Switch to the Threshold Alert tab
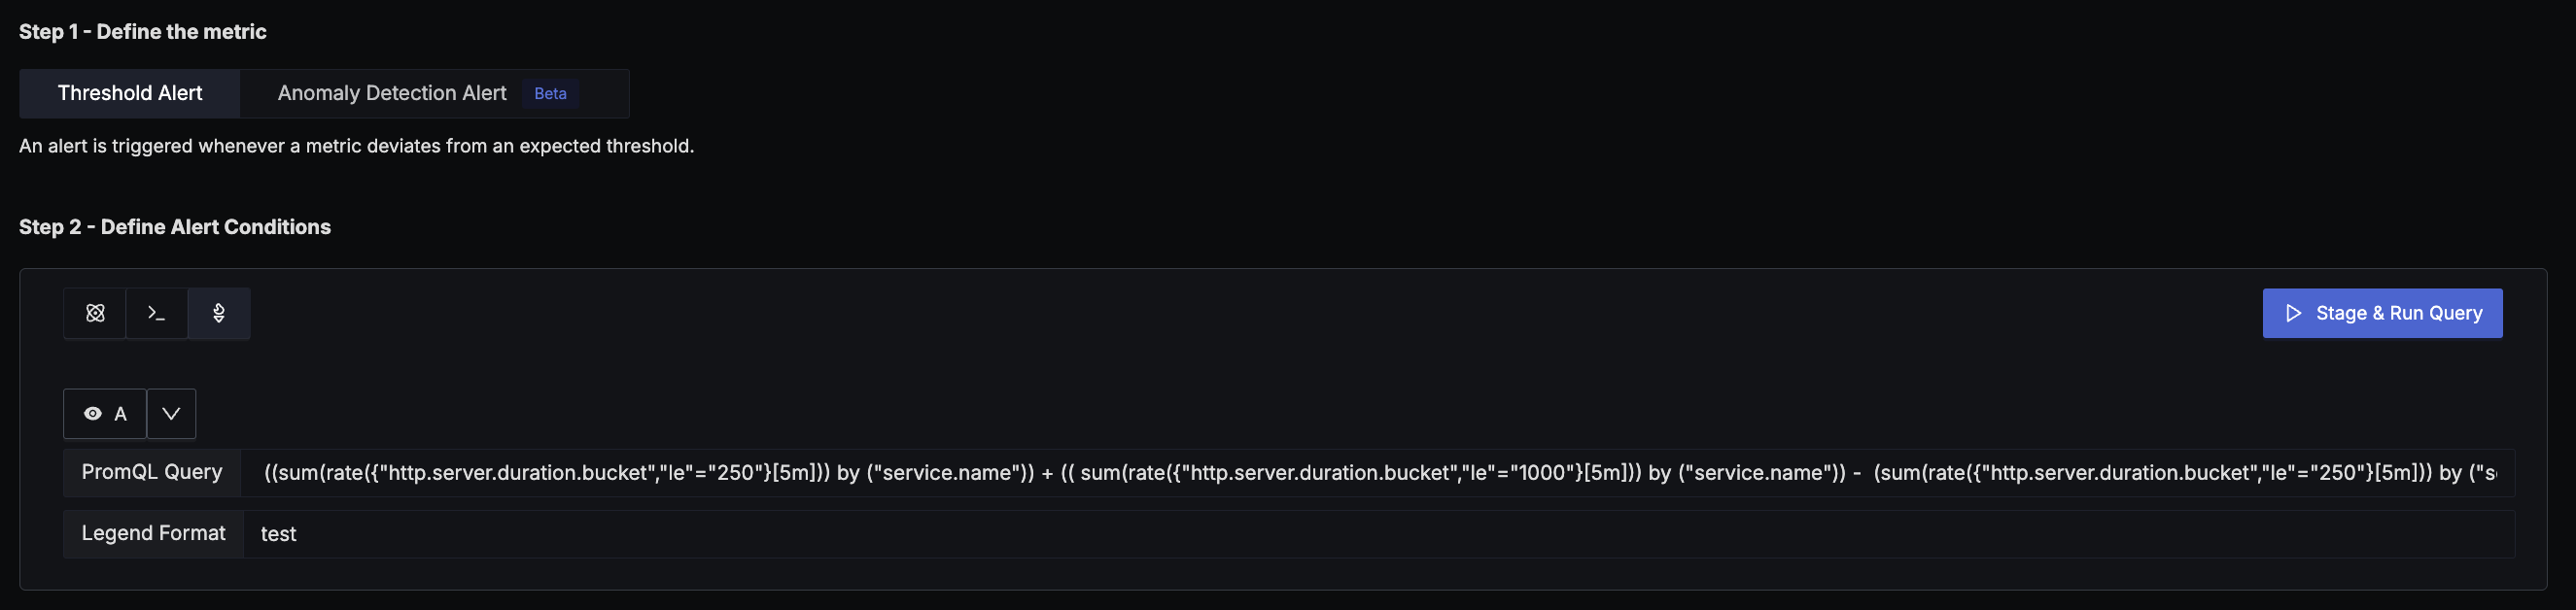This screenshot has height=610, width=2576. coord(130,93)
